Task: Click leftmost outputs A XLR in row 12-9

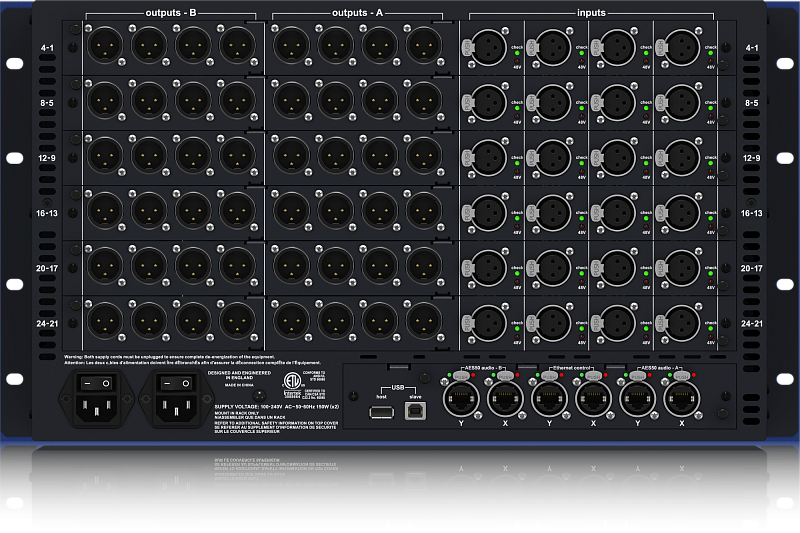Action: tap(291, 156)
